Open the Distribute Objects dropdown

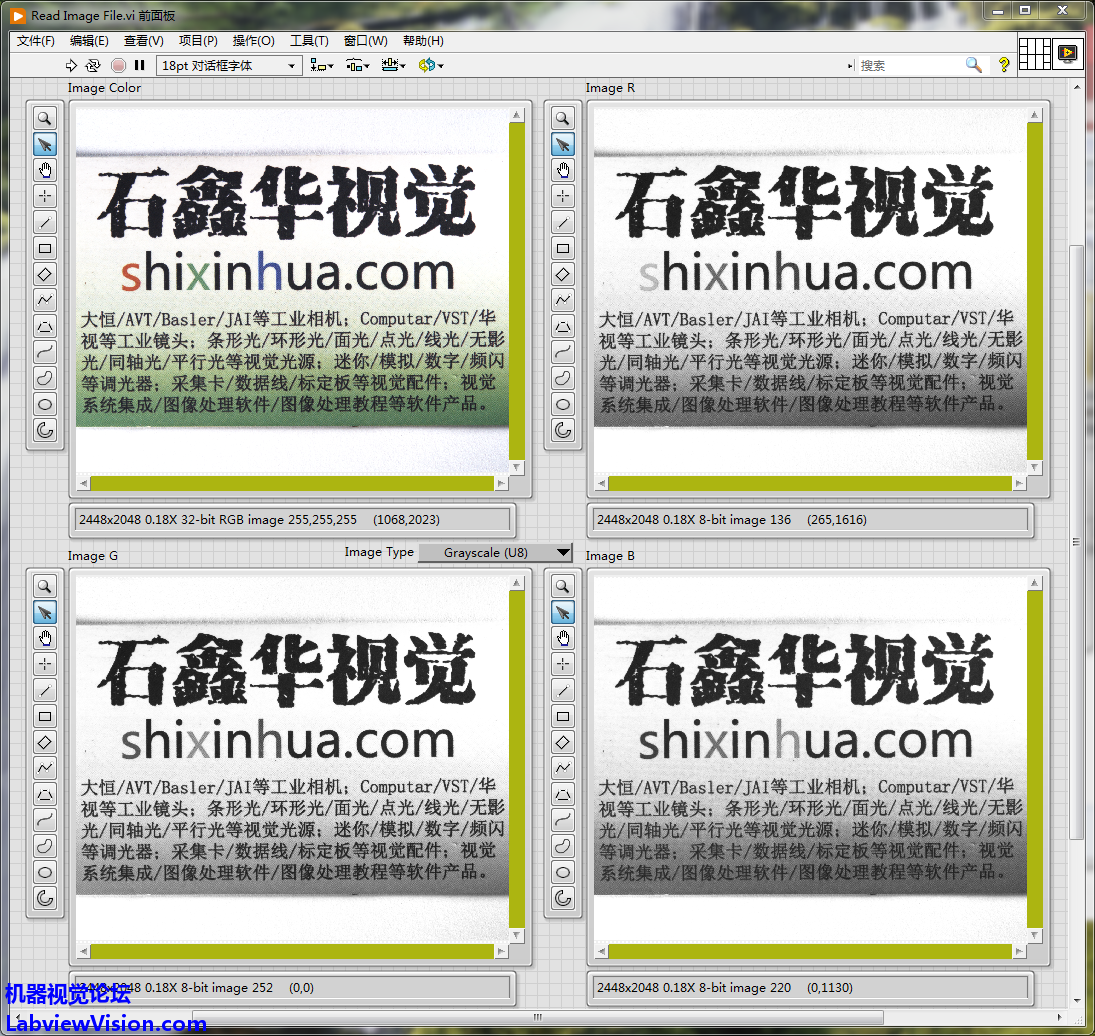[358, 65]
